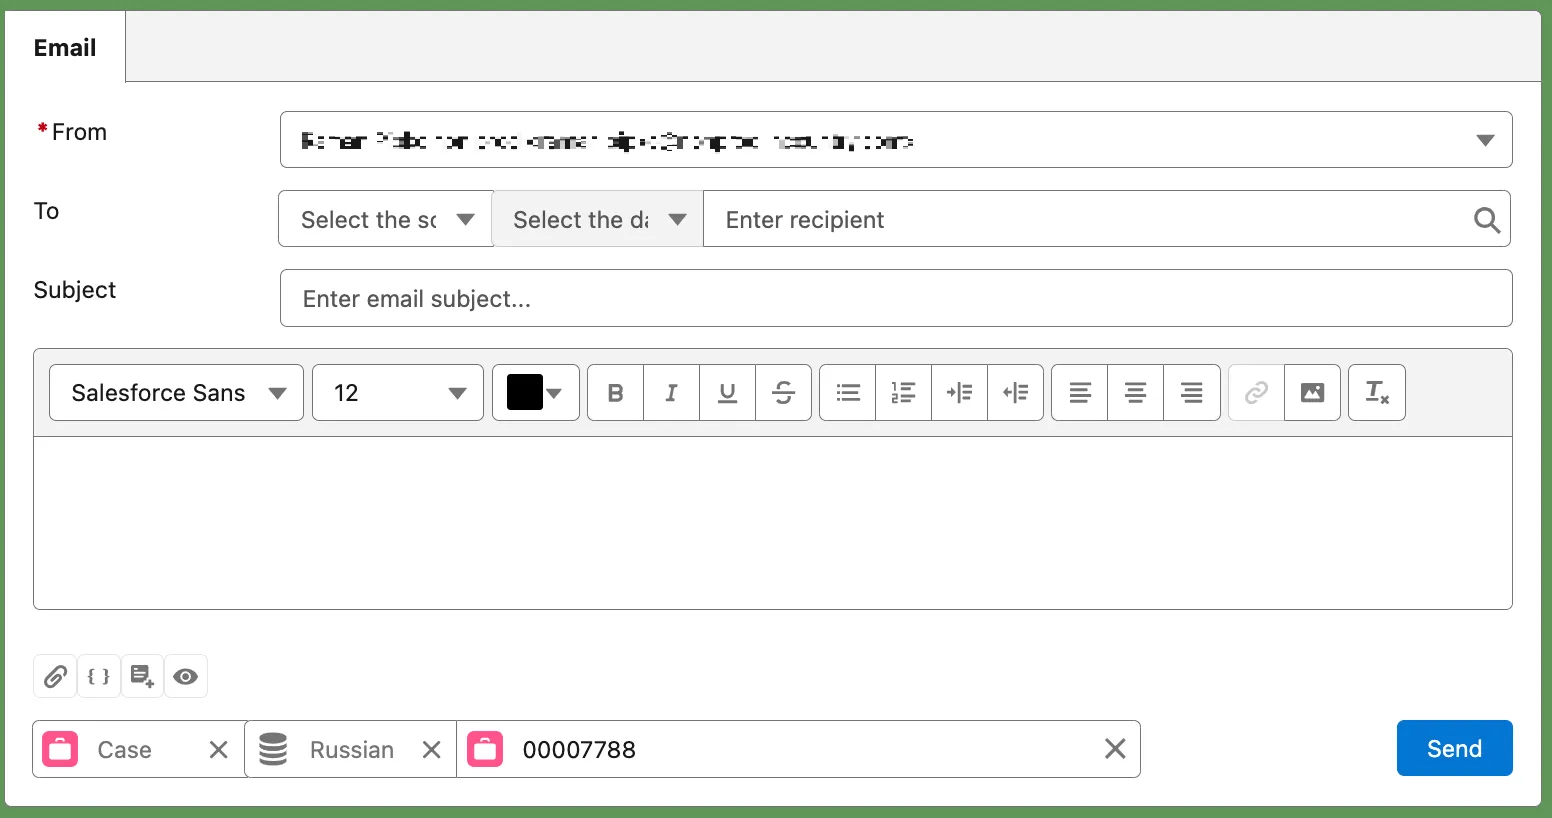Image resolution: width=1552 pixels, height=818 pixels.
Task: Expand the From address dropdown
Action: 1485,140
